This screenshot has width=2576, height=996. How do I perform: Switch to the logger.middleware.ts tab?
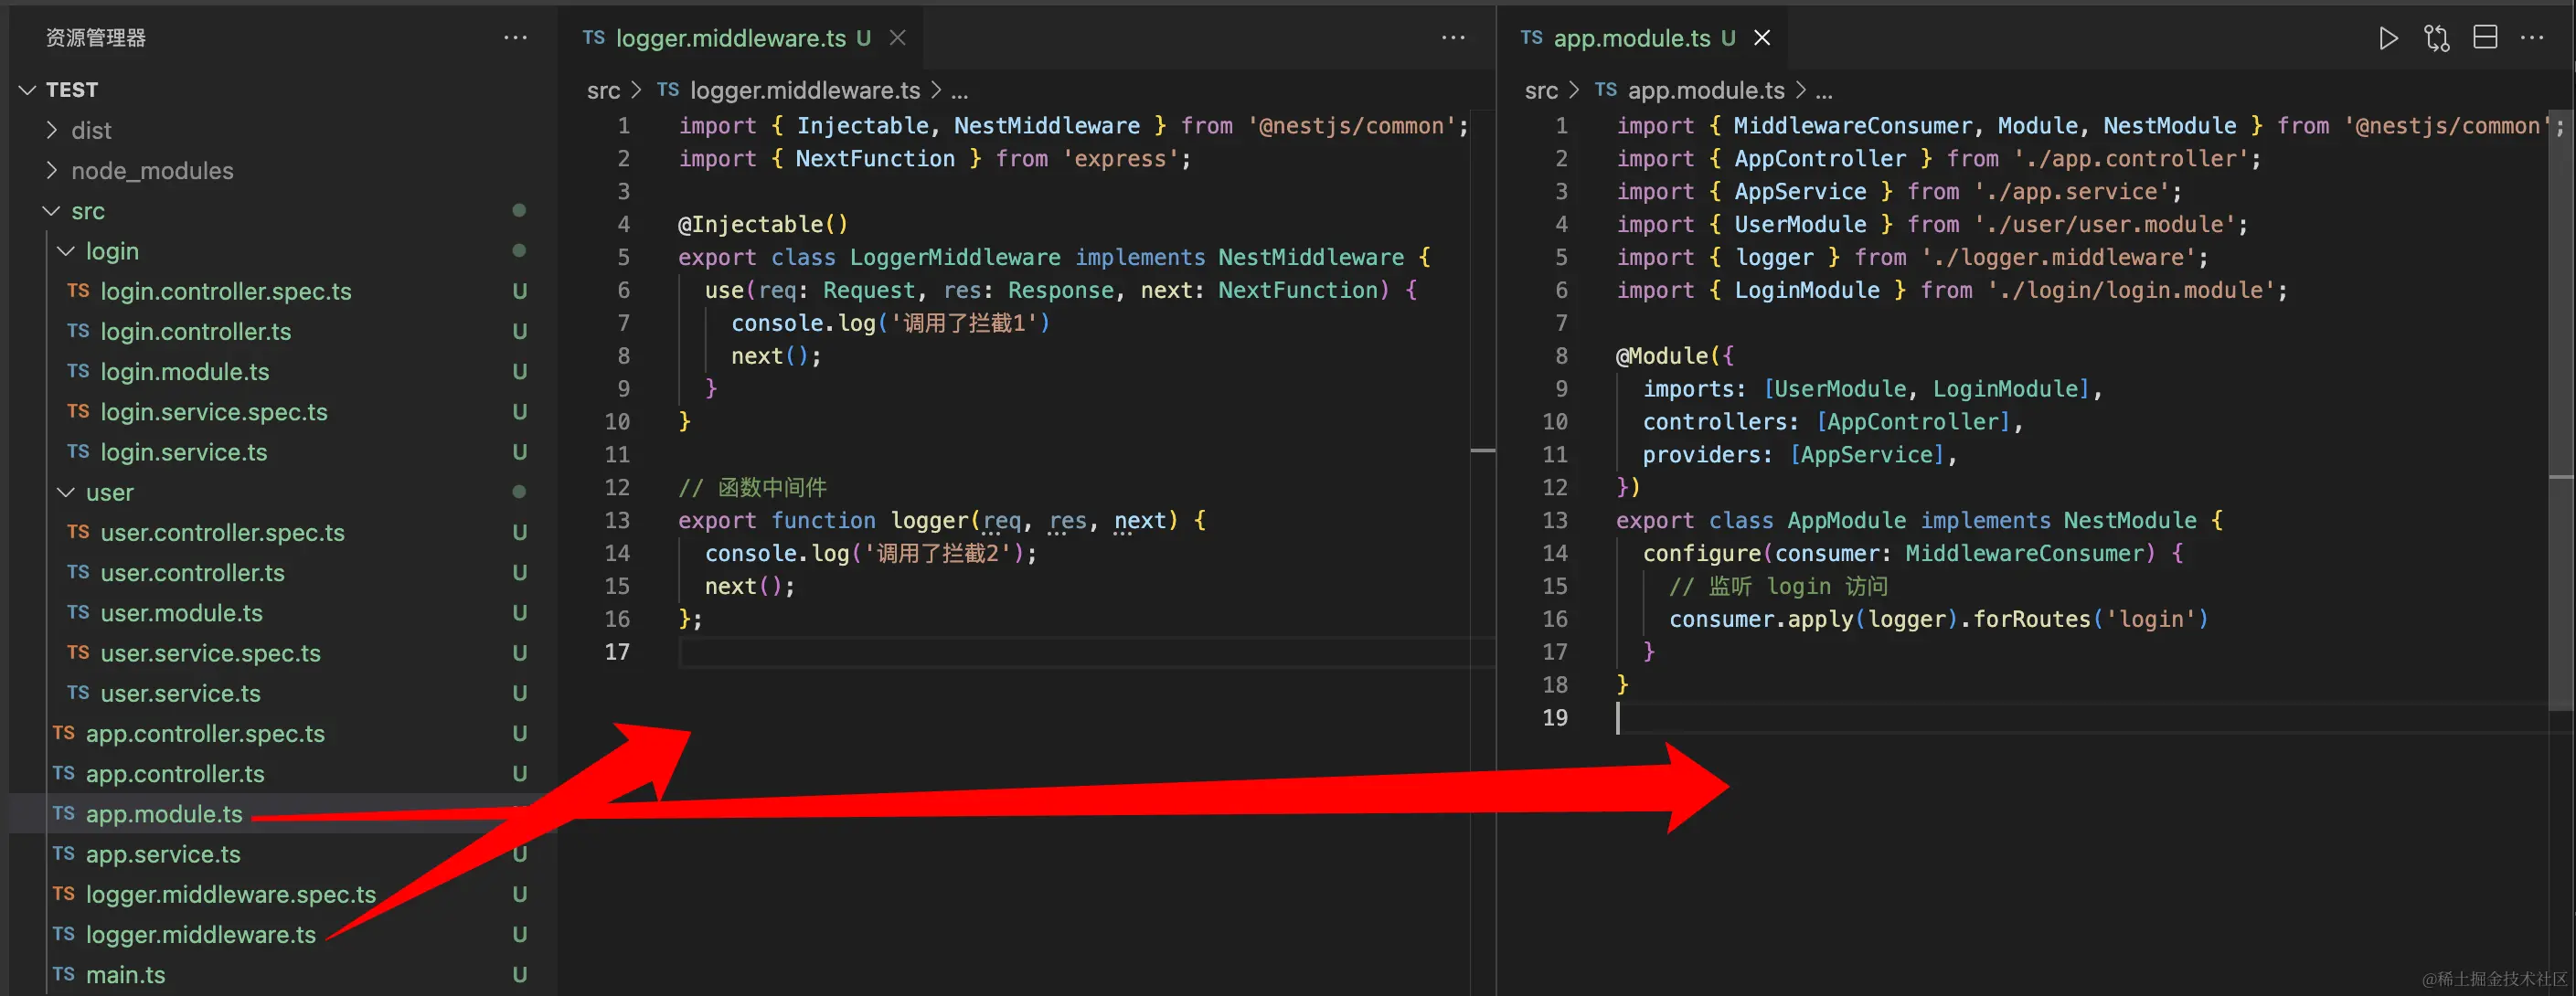click(x=730, y=38)
